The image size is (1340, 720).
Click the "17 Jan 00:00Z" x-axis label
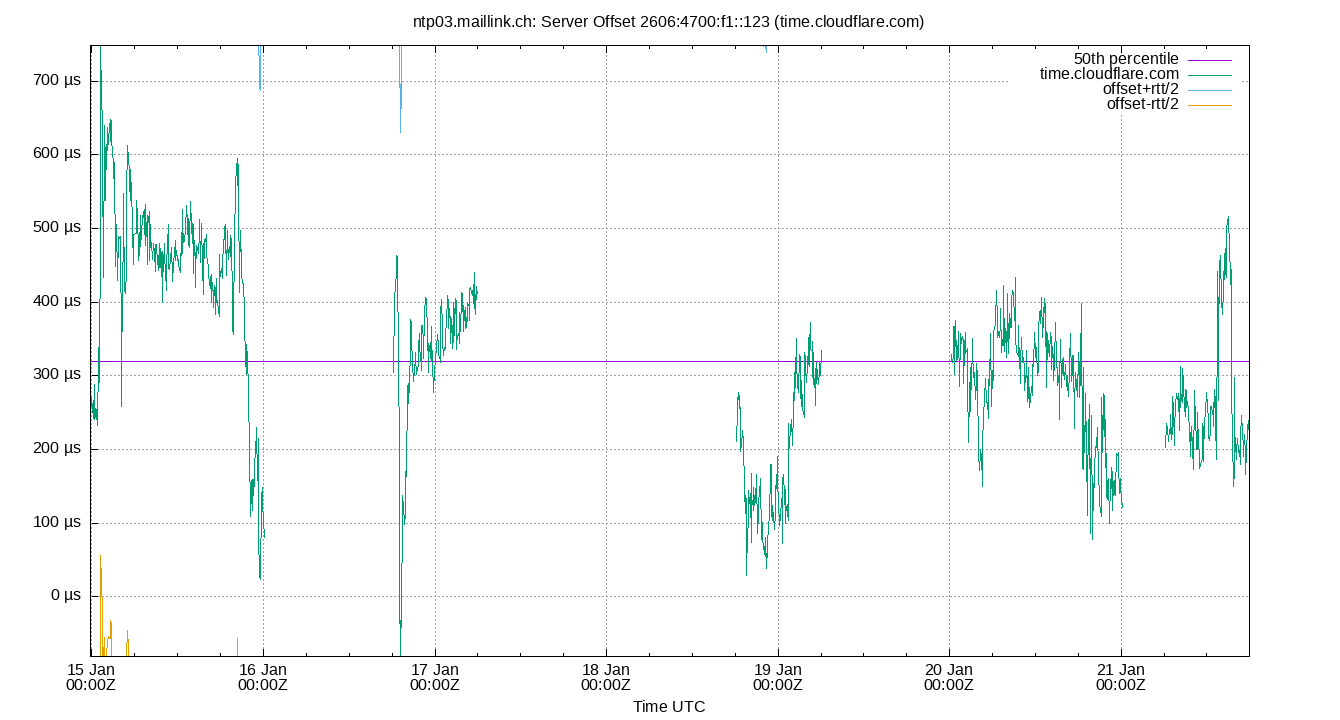point(434,677)
